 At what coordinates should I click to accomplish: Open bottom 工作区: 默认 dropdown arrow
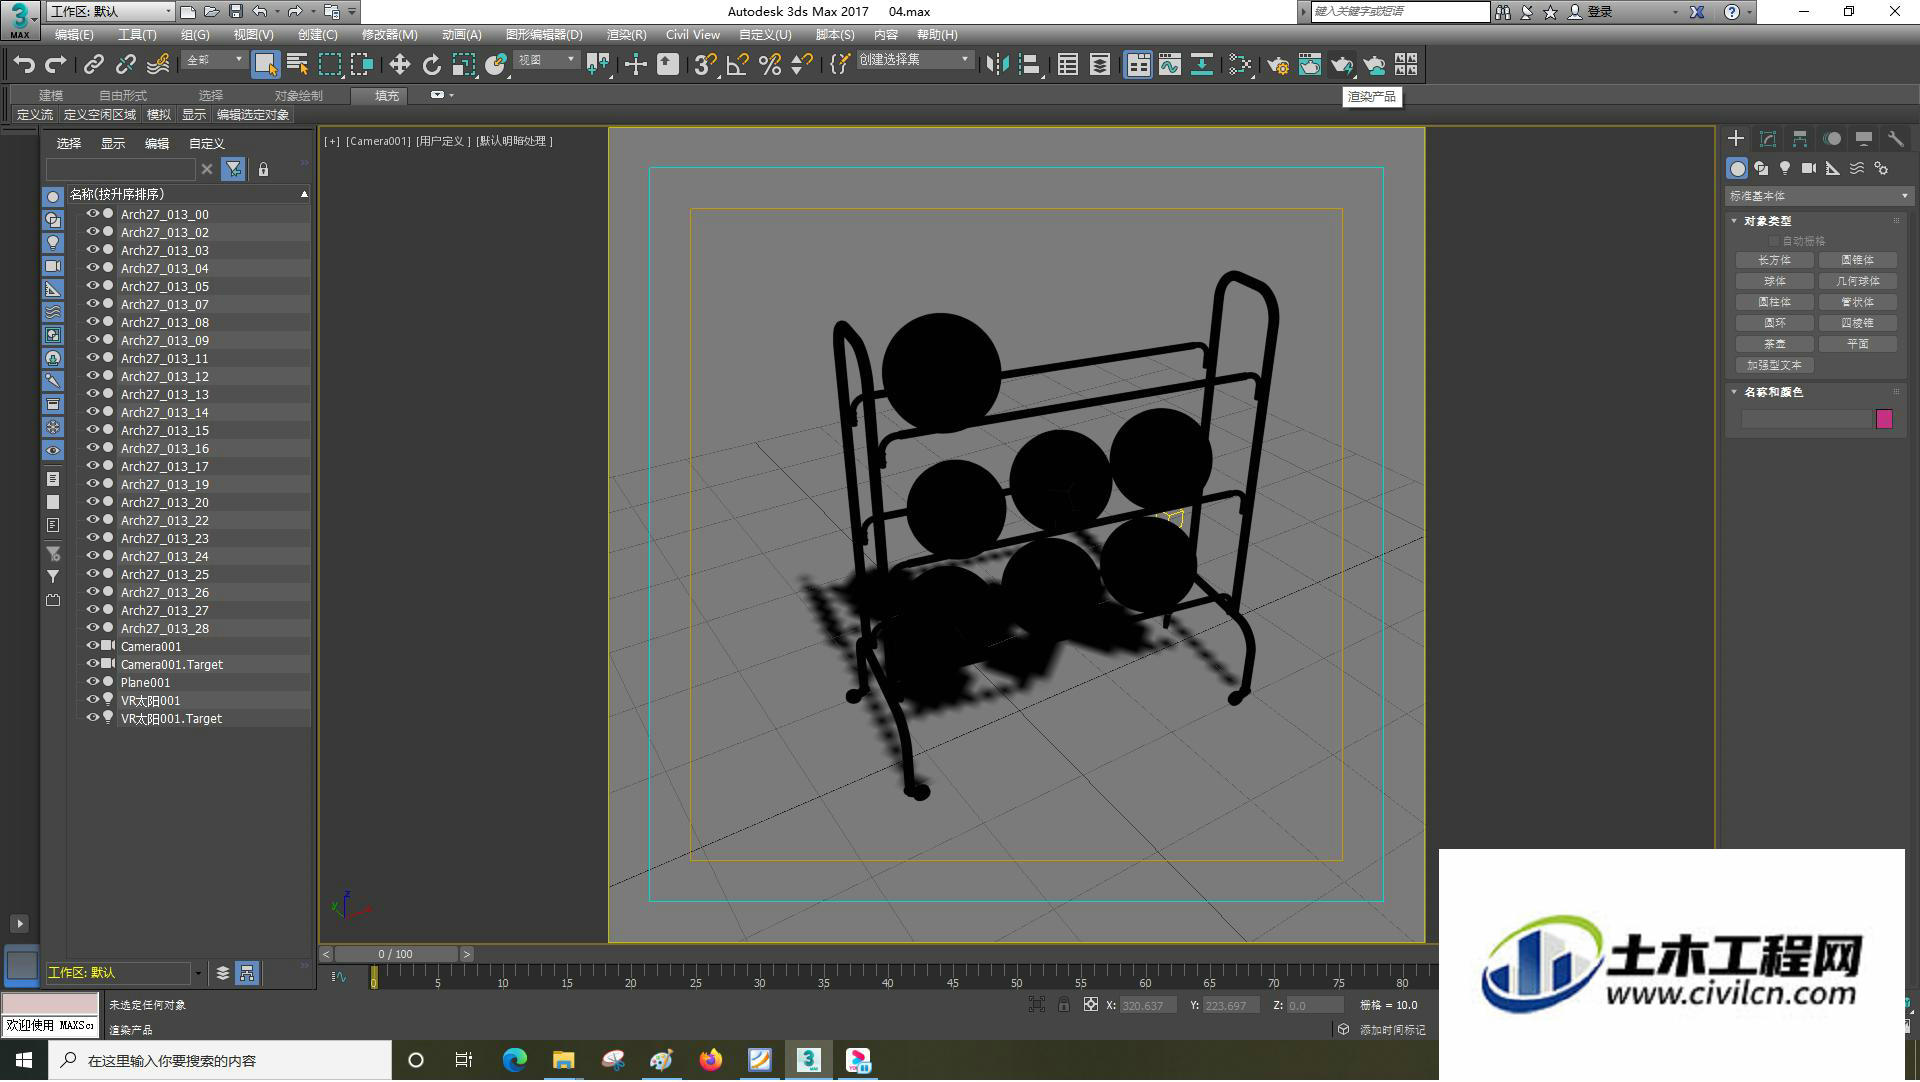(x=198, y=974)
